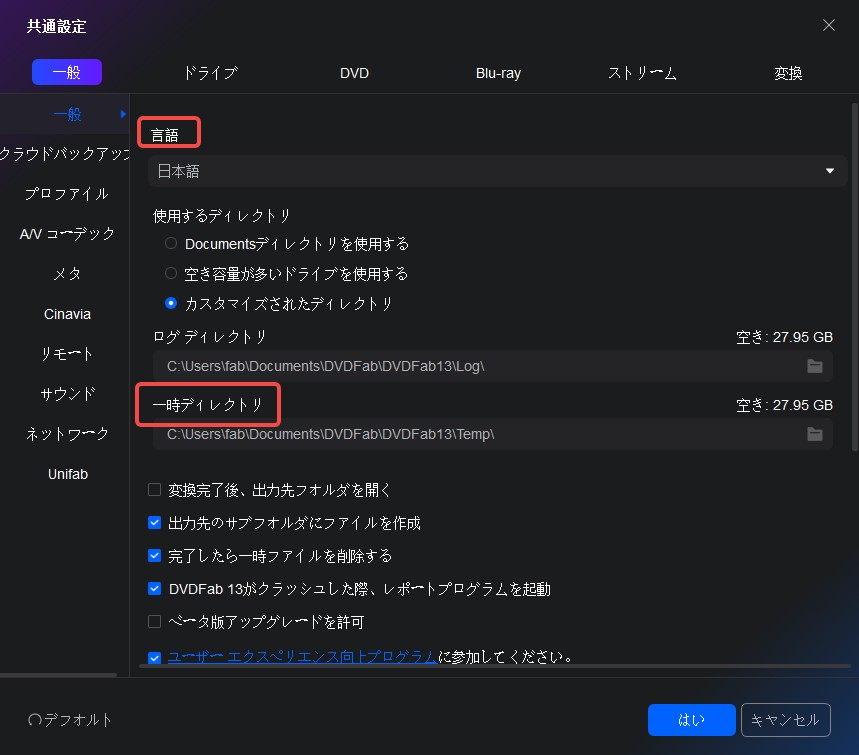This screenshot has height=755, width=859.
Task: Switch to the ストリーム tab
Action: [642, 73]
